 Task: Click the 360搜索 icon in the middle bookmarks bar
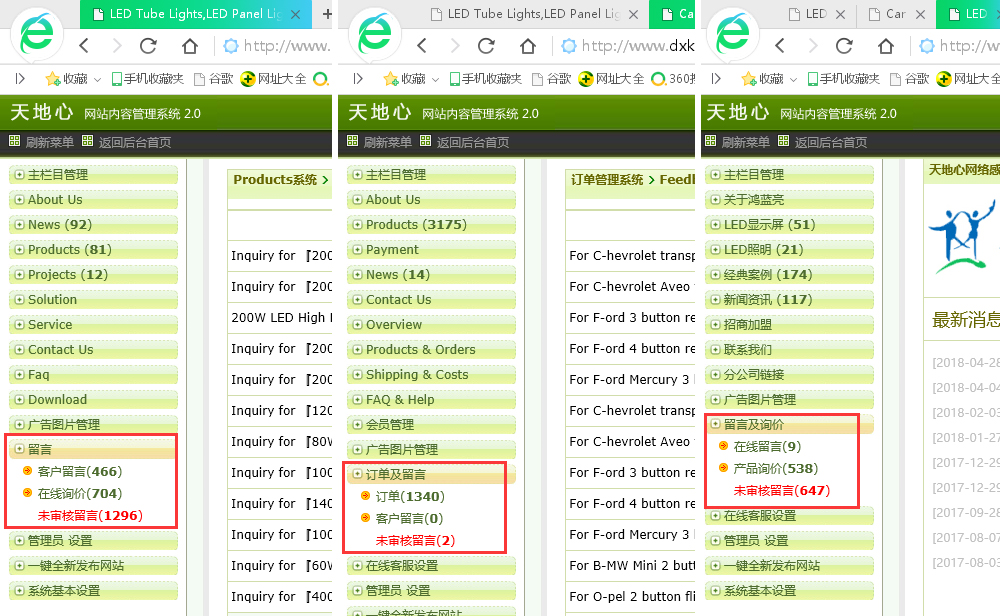[659, 79]
